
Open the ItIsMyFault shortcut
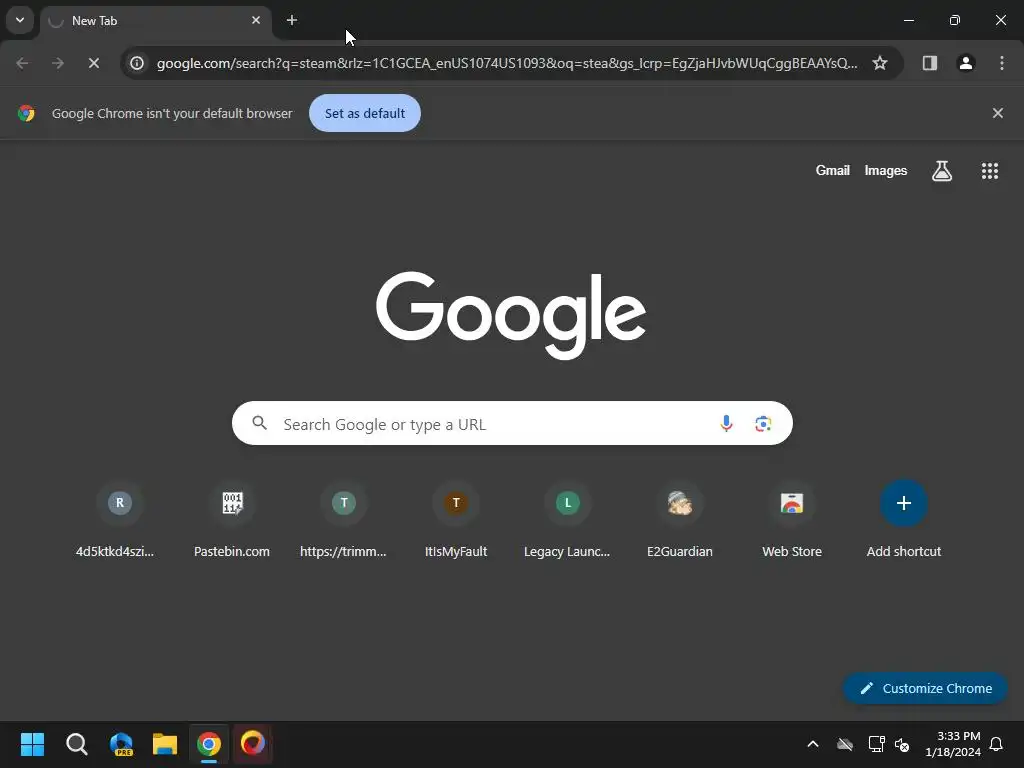pyautogui.click(x=456, y=520)
